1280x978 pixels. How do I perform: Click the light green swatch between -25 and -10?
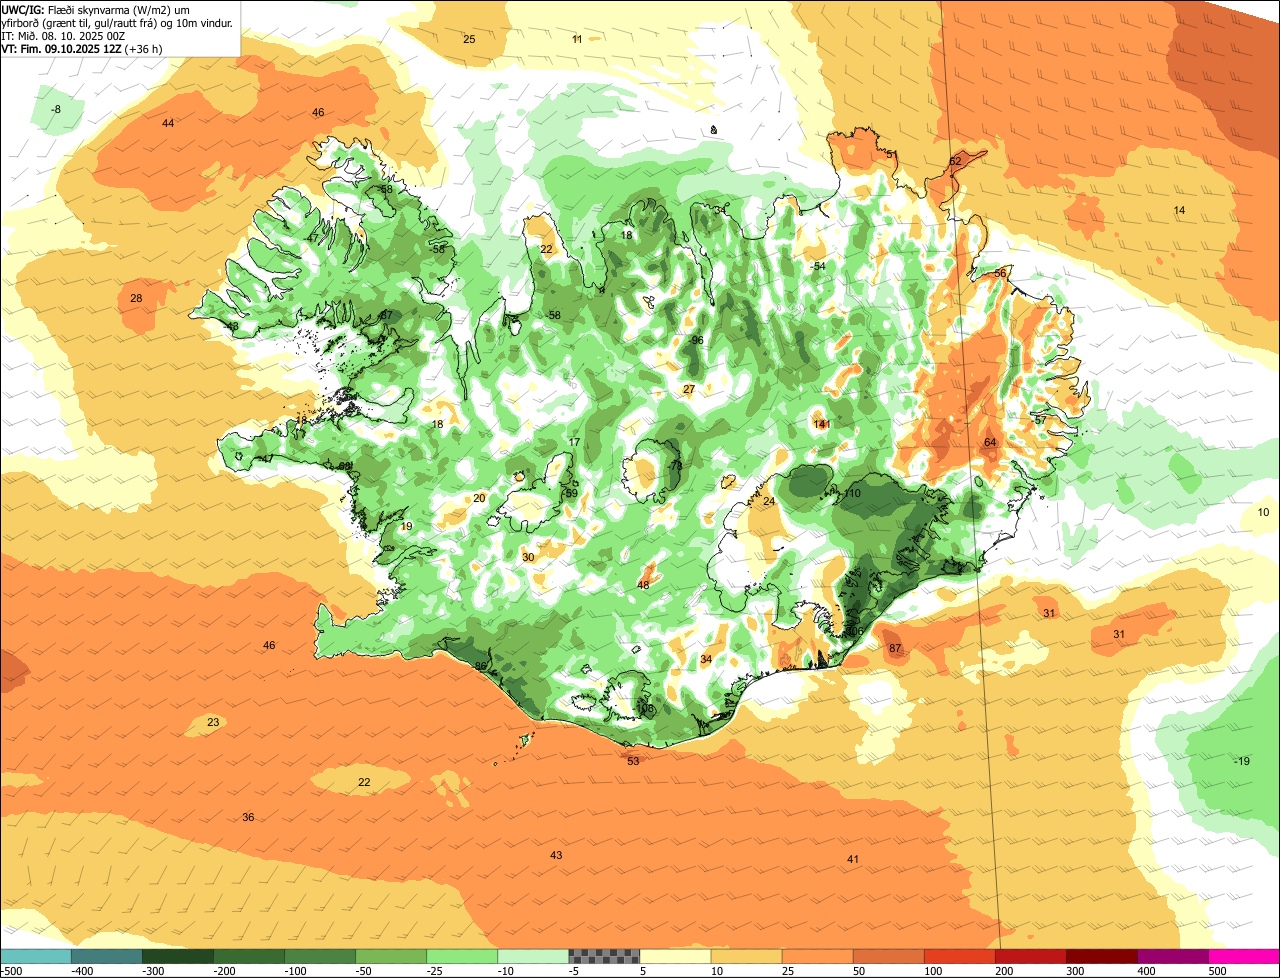[462, 956]
